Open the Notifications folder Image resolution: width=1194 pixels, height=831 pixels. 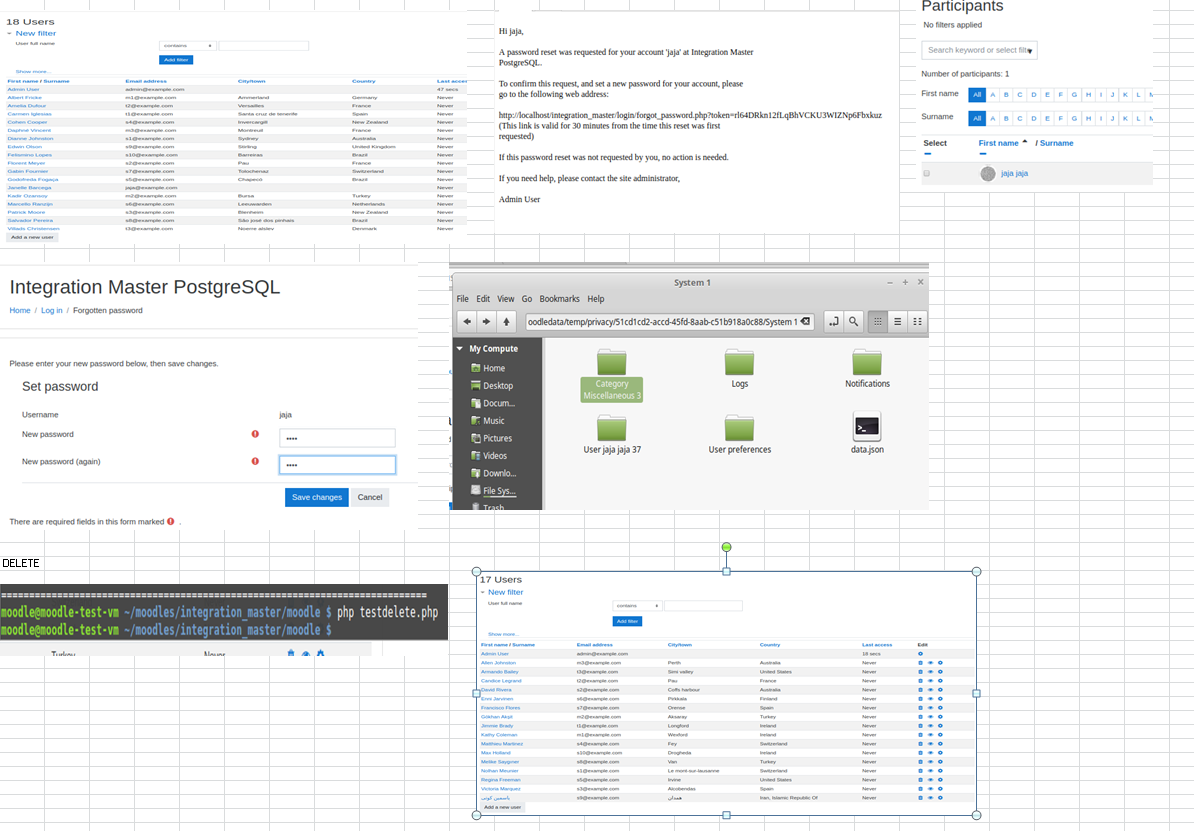coord(867,369)
